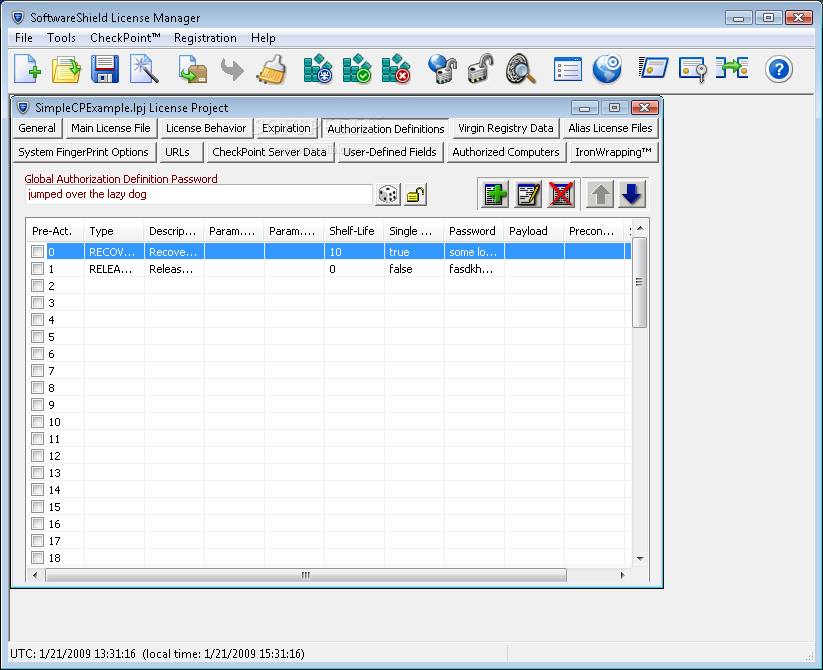Click the package export box icon
Screen dimensions: 823x670
click(193, 69)
